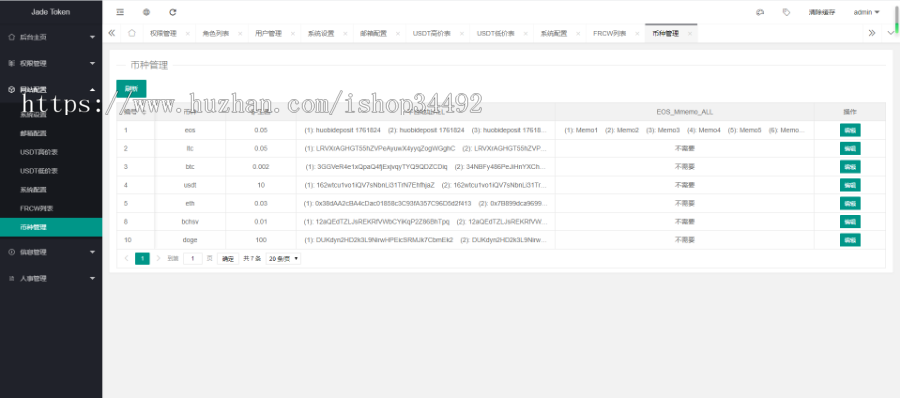Click 清除缓存 in the header
The height and width of the screenshot is (398, 900).
pos(821,12)
